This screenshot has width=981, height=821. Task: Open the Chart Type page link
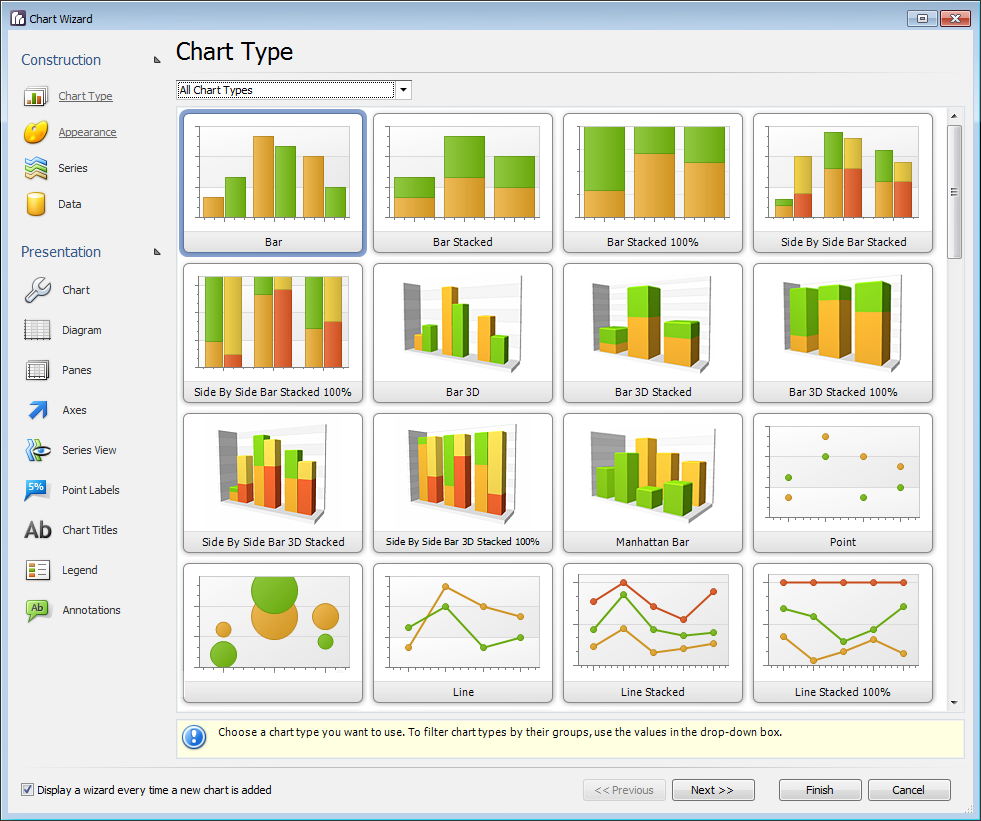coord(86,96)
